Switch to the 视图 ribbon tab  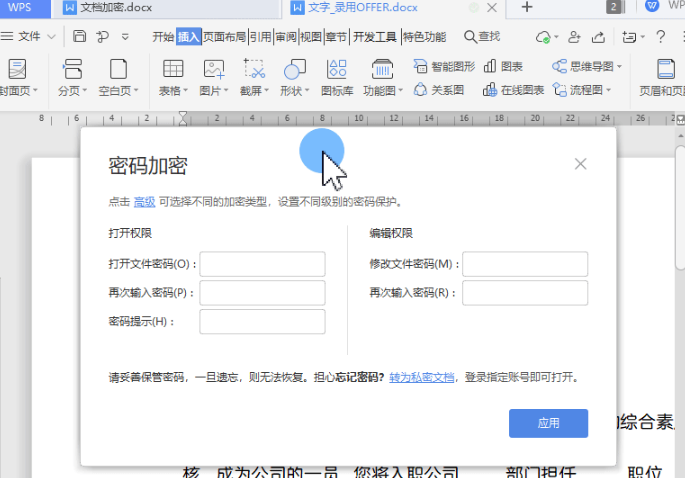(x=311, y=37)
